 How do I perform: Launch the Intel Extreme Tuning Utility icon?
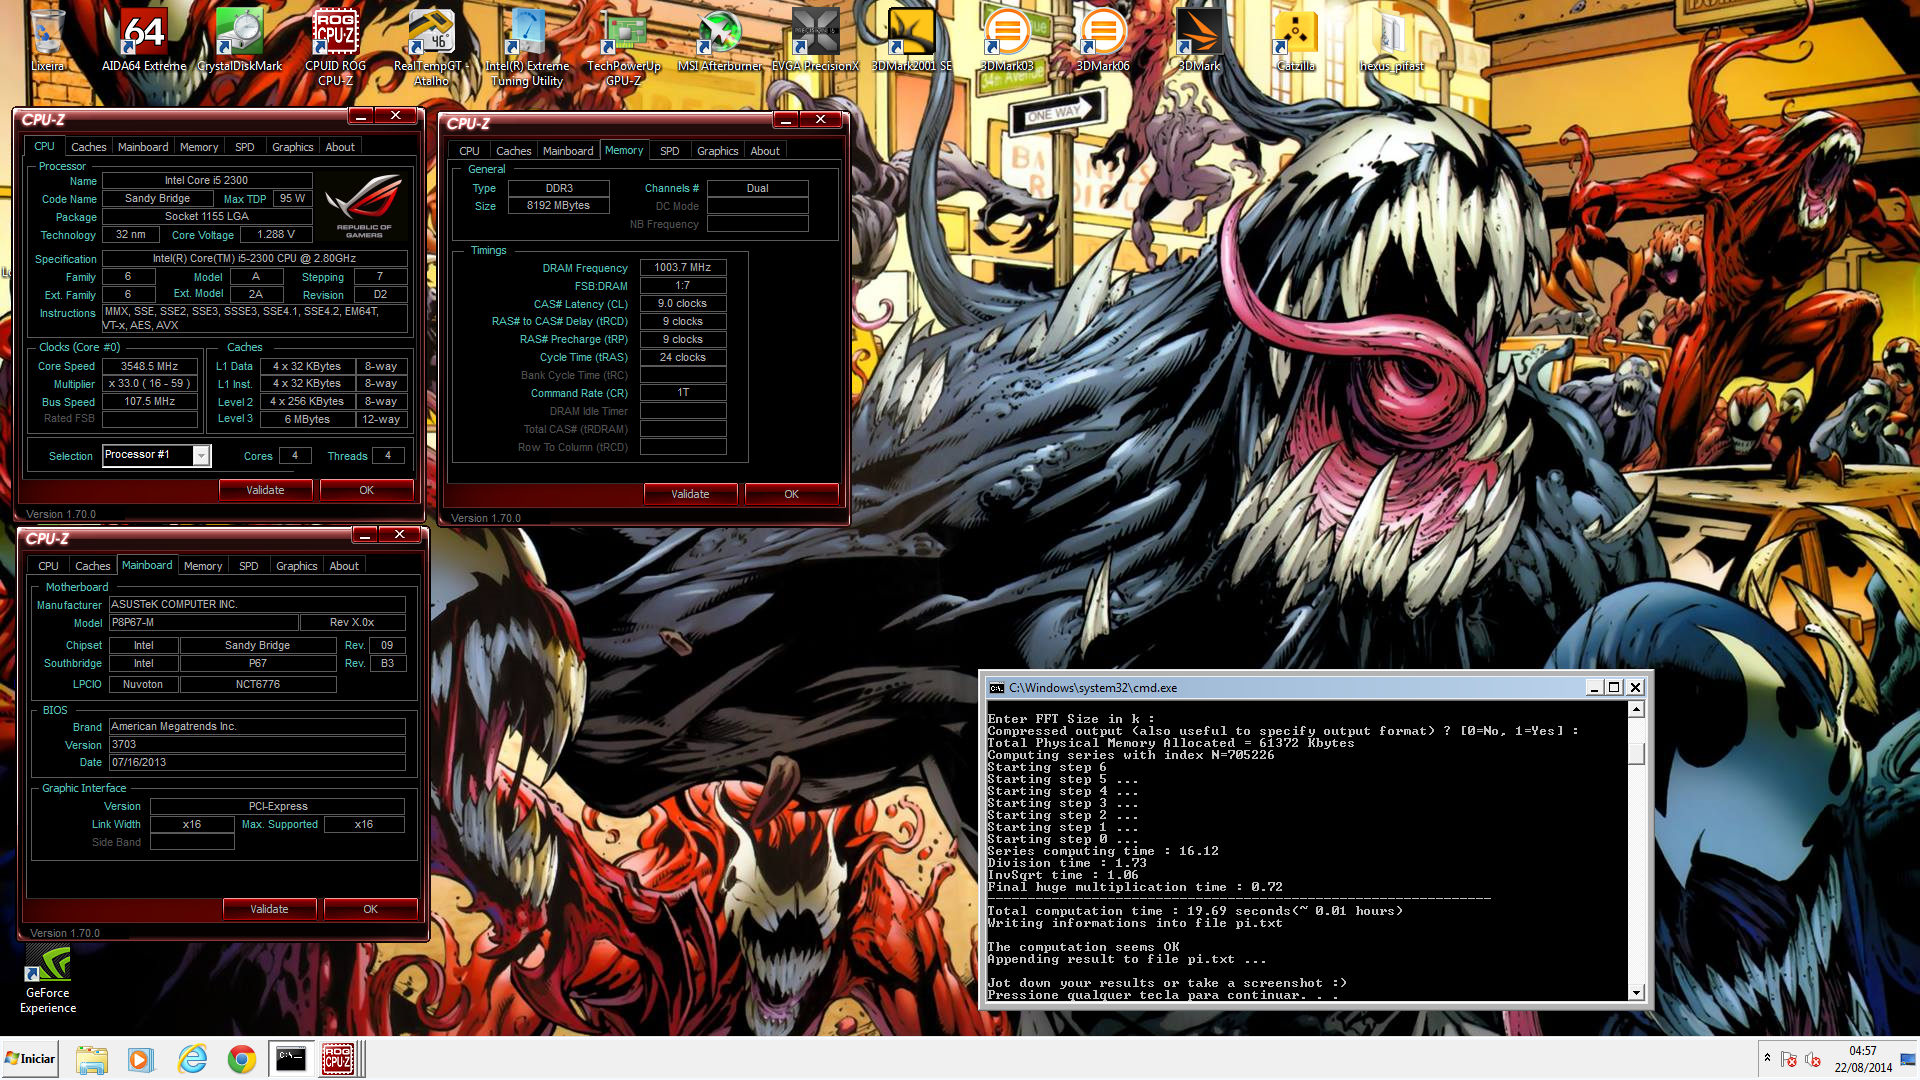point(527,47)
